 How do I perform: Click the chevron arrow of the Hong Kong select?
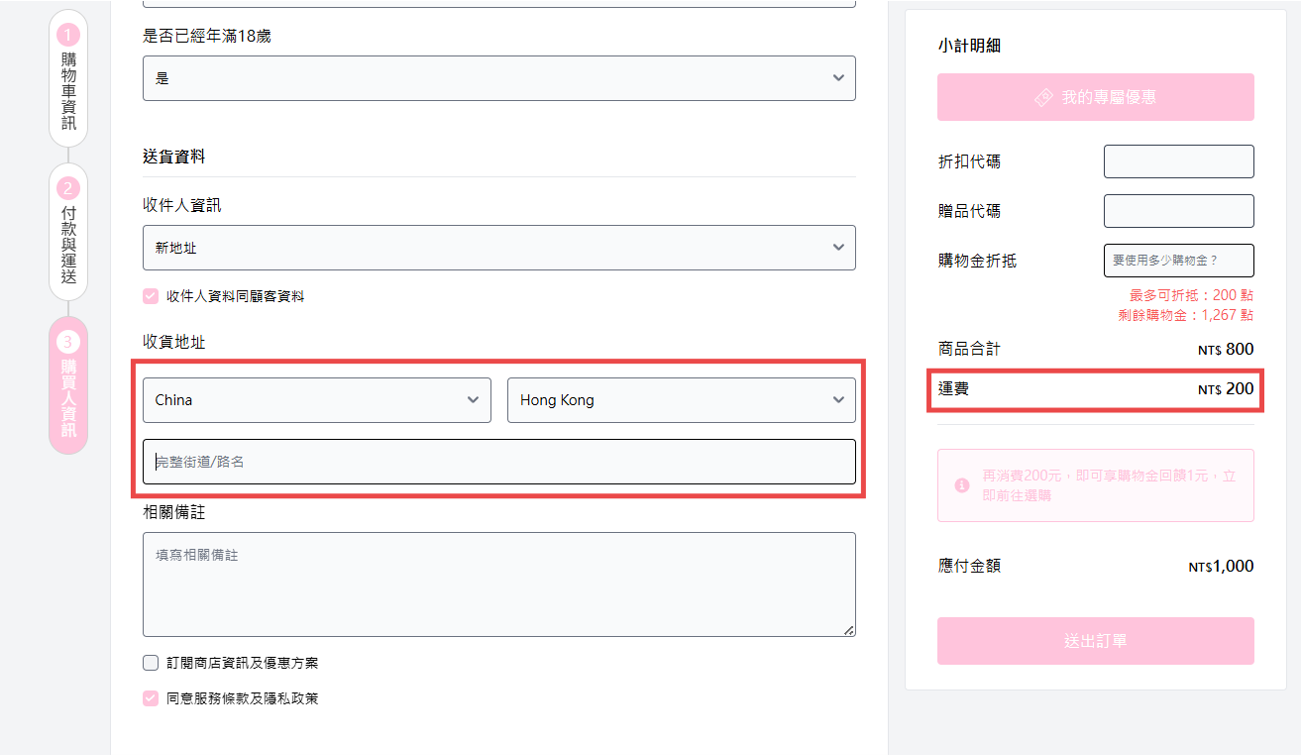[x=838, y=400]
